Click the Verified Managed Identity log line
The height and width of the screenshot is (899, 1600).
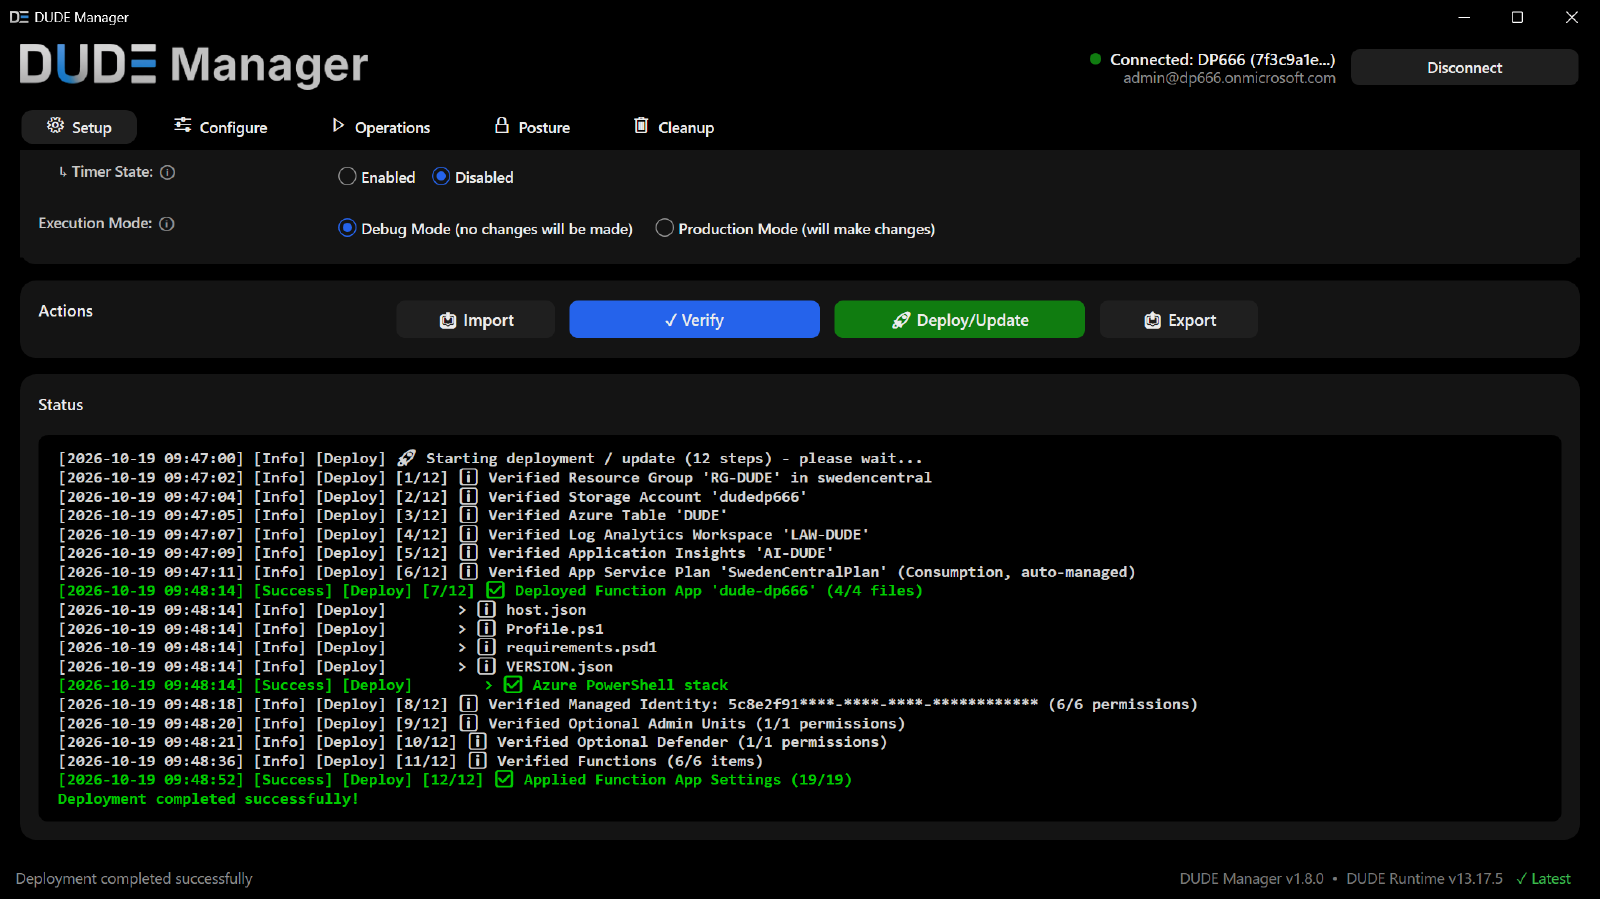627,704
